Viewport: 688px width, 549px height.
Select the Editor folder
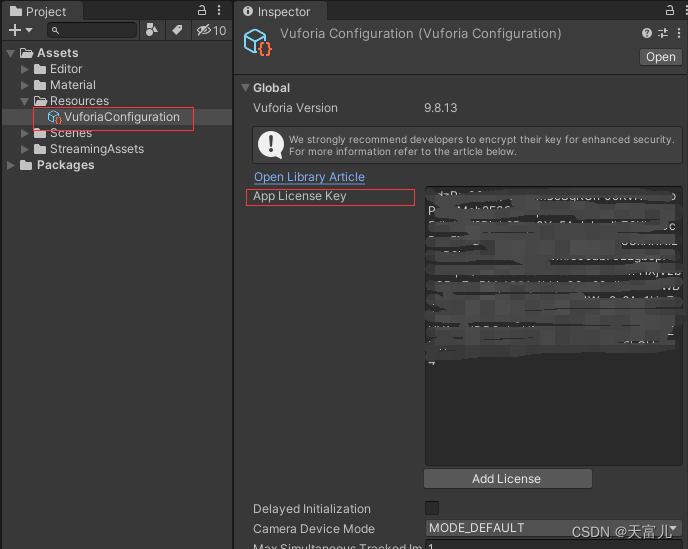(66, 69)
